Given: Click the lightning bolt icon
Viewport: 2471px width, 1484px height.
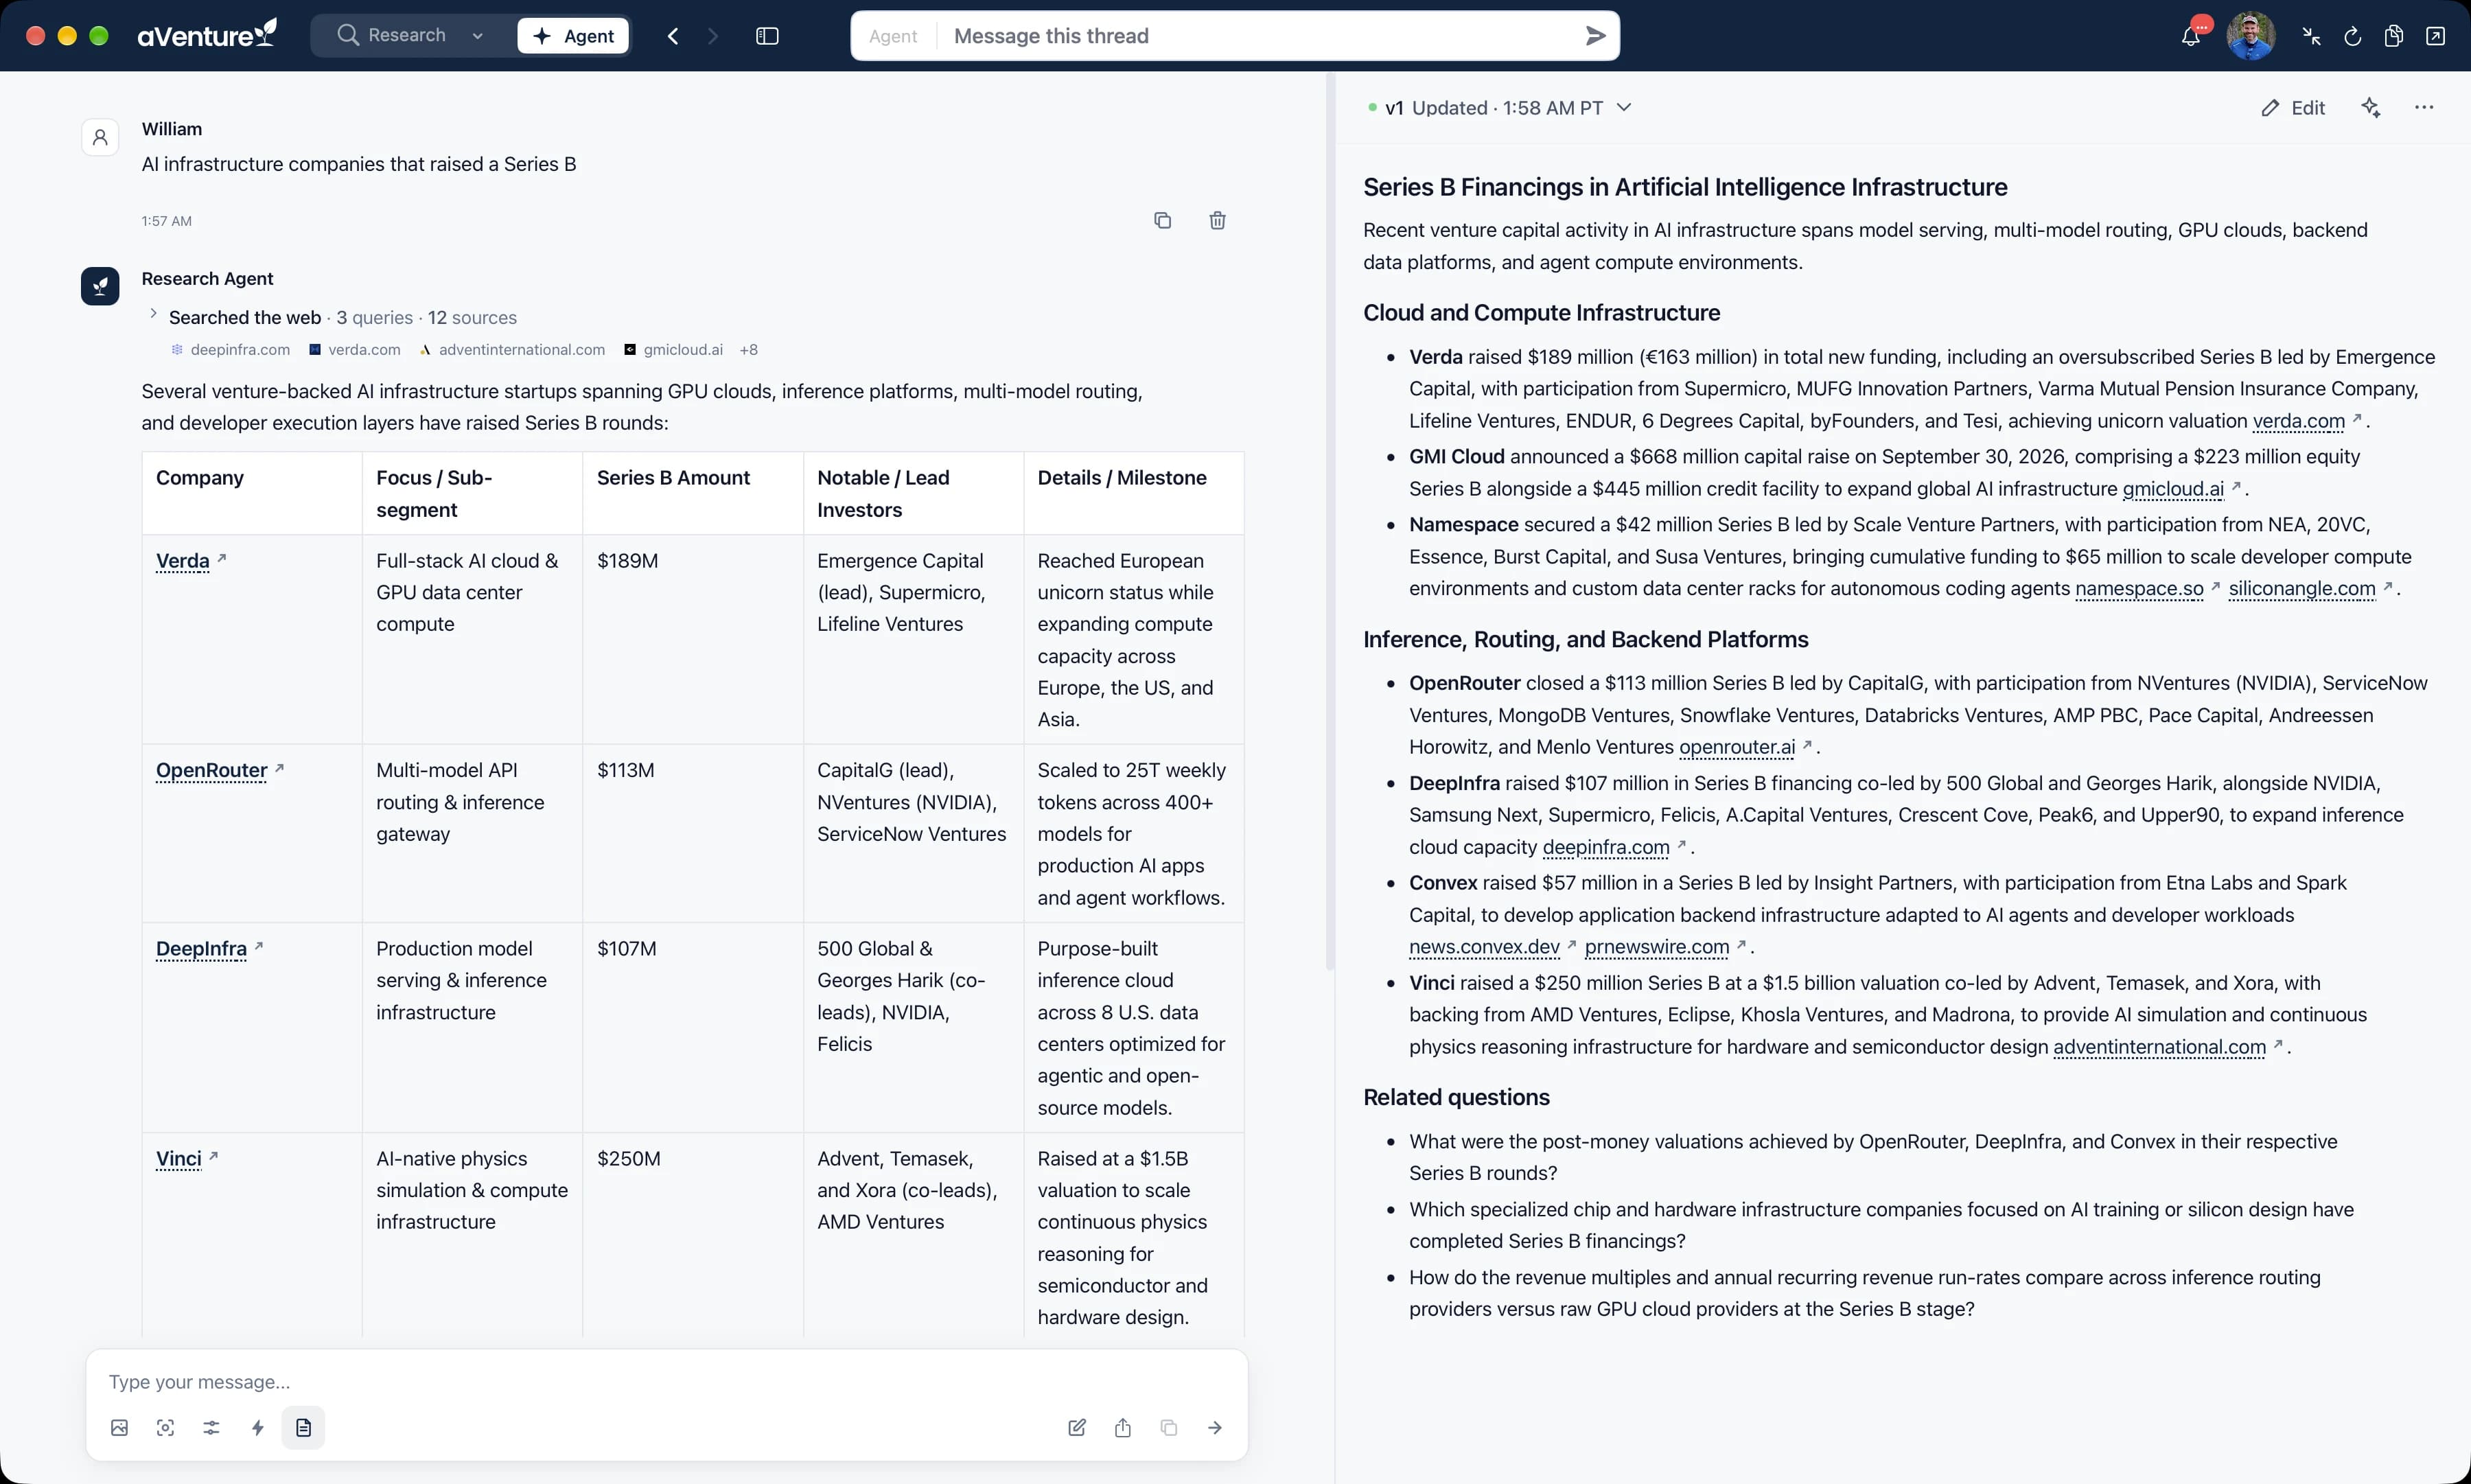Looking at the screenshot, I should click(257, 1427).
